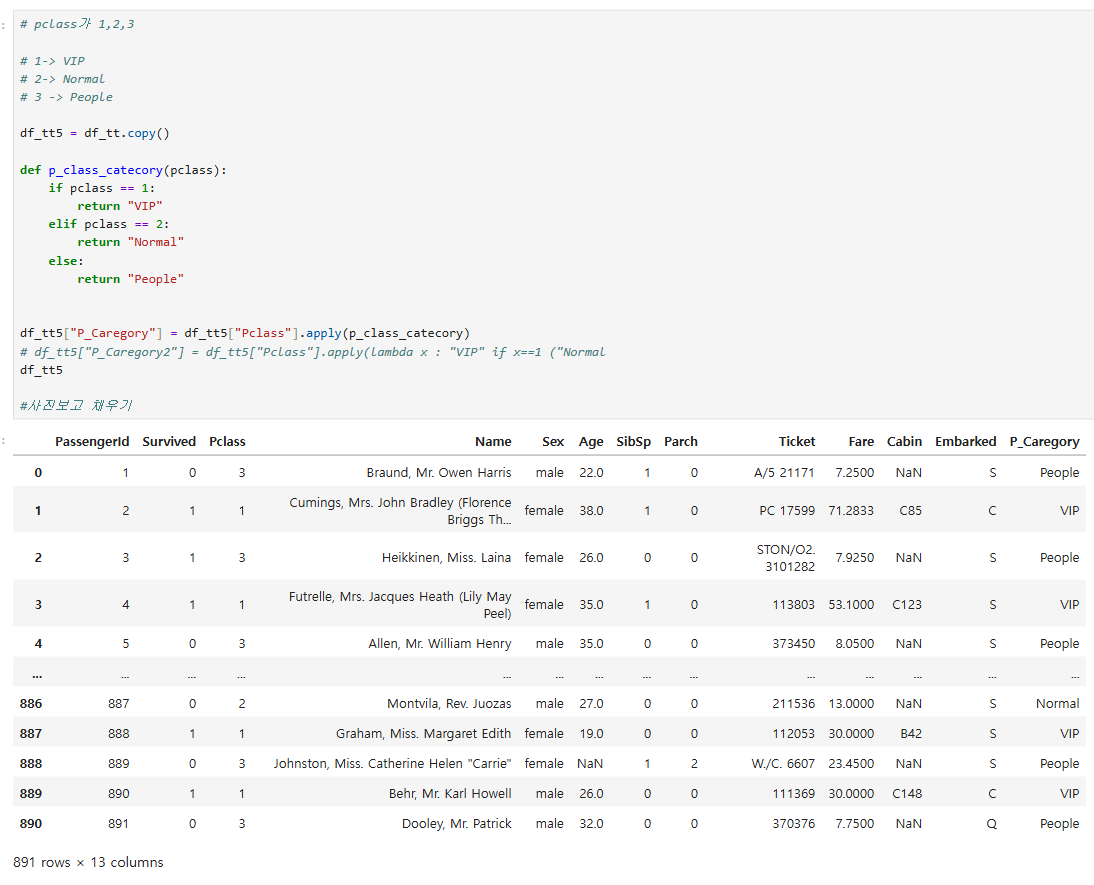The width and height of the screenshot is (1094, 885).
Task: Click the P_Caregory column header
Action: click(1044, 441)
